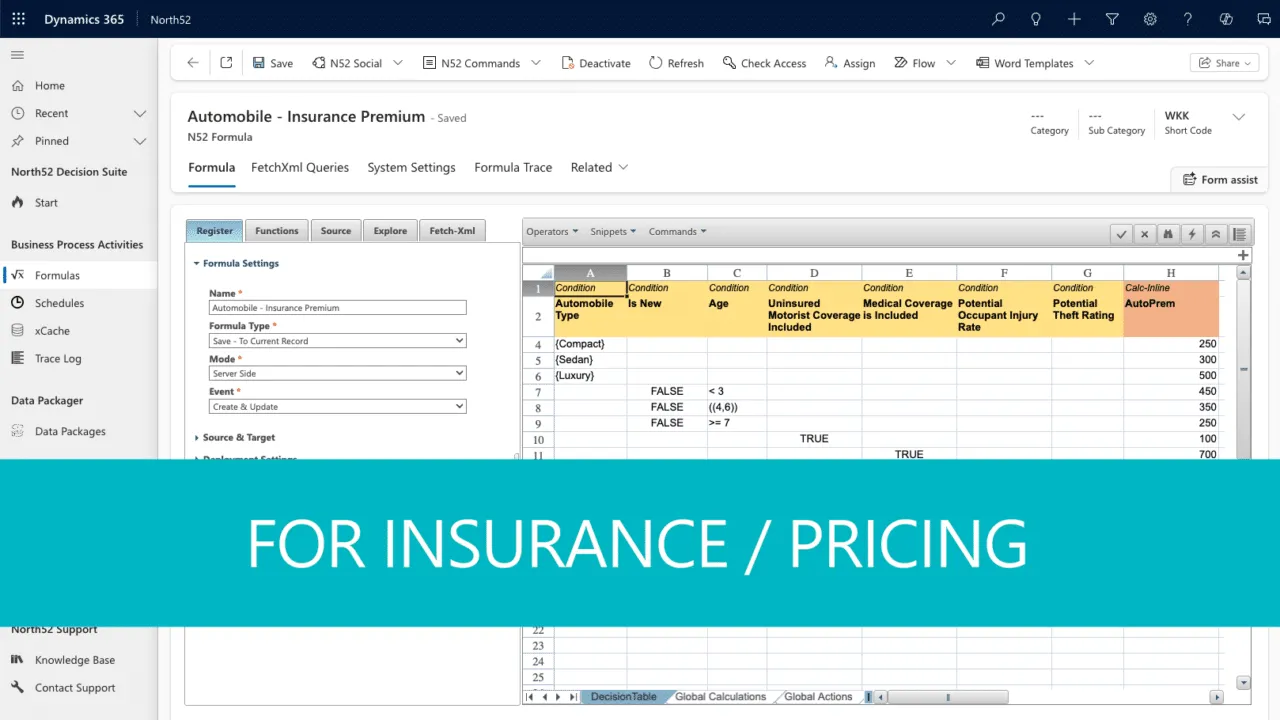Click the double-chevron collapse icon in formula editor
Image resolution: width=1280 pixels, height=720 pixels.
point(1216,234)
